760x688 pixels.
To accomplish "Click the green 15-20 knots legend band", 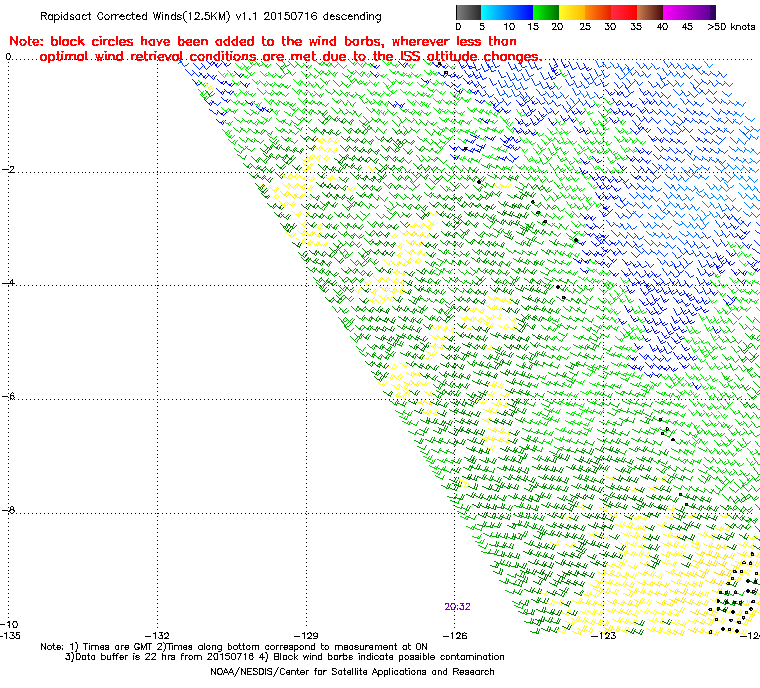I will [546, 12].
